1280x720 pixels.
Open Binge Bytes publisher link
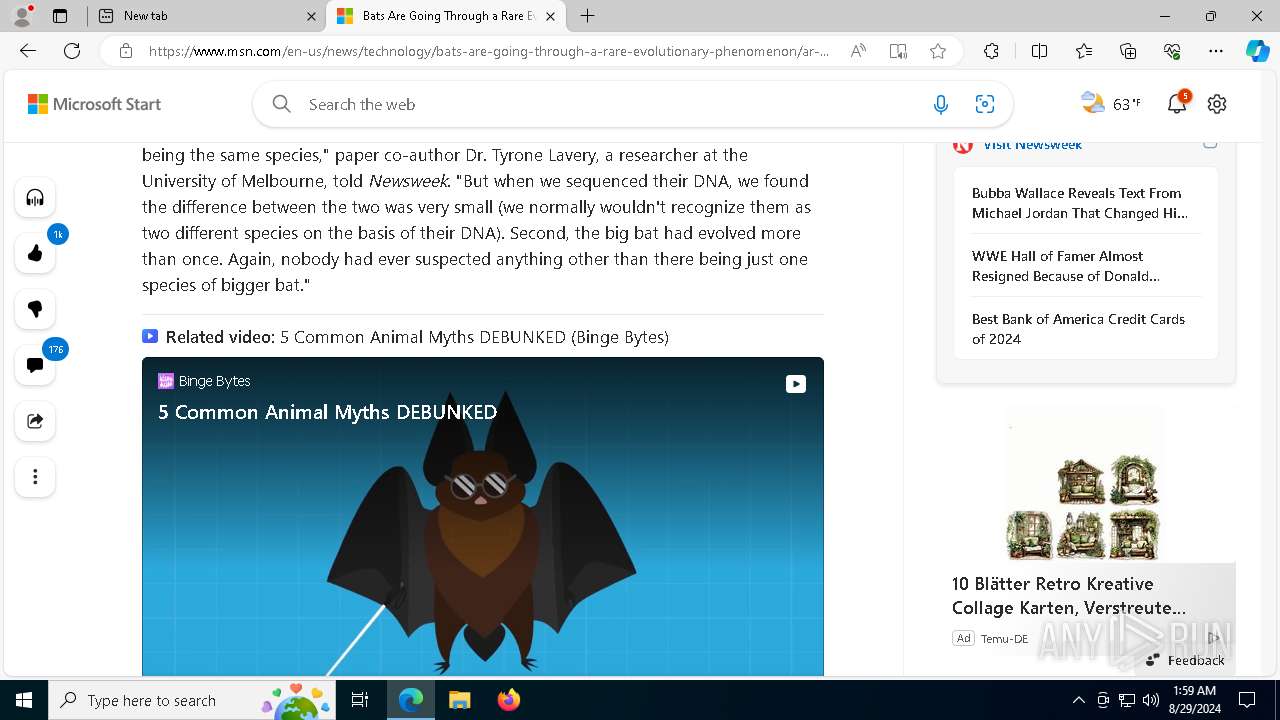pyautogui.click(x=205, y=381)
